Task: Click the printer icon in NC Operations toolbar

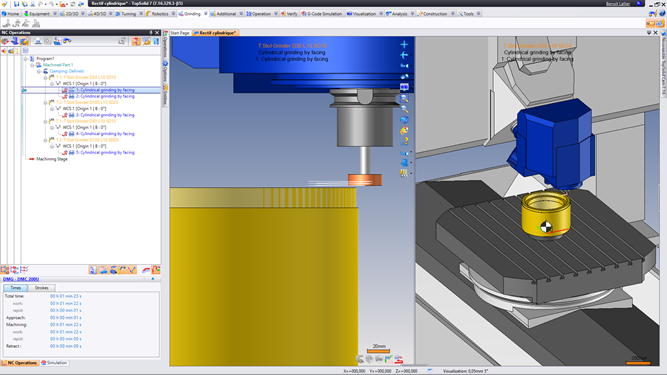Action: tap(38, 41)
